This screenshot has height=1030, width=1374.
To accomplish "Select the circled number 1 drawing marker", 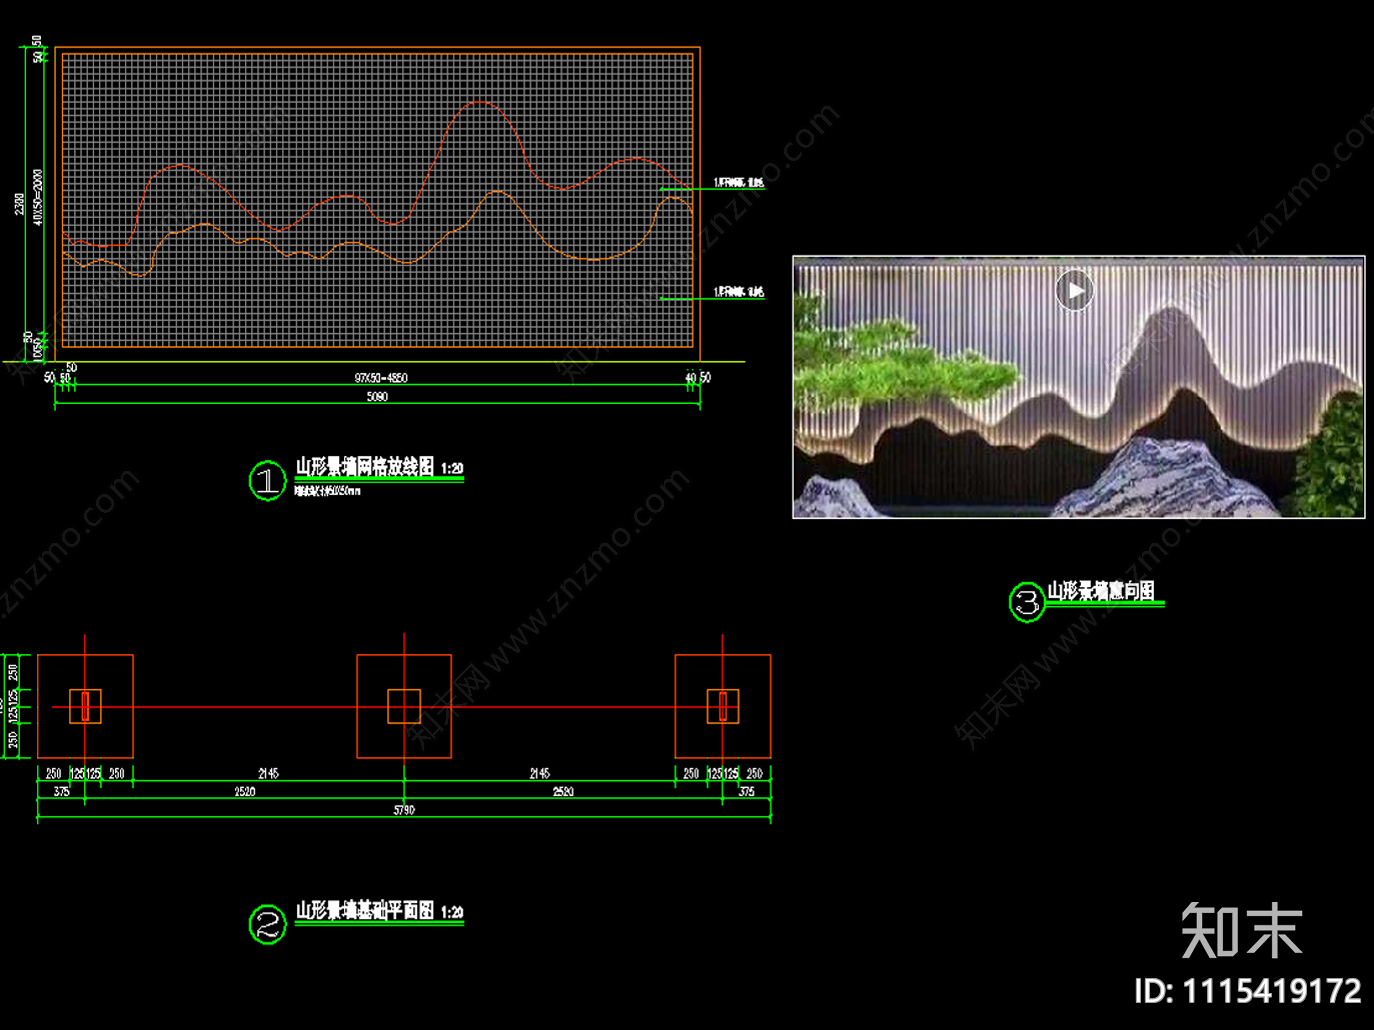I will [267, 481].
